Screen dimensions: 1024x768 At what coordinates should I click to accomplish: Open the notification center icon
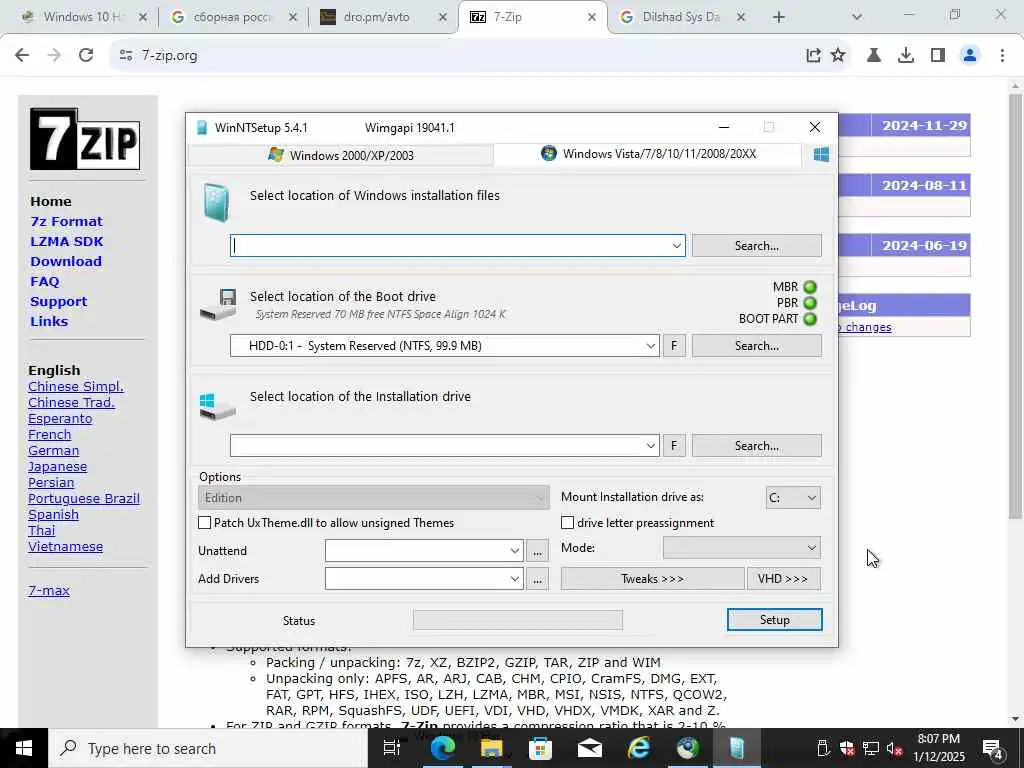coord(993,748)
